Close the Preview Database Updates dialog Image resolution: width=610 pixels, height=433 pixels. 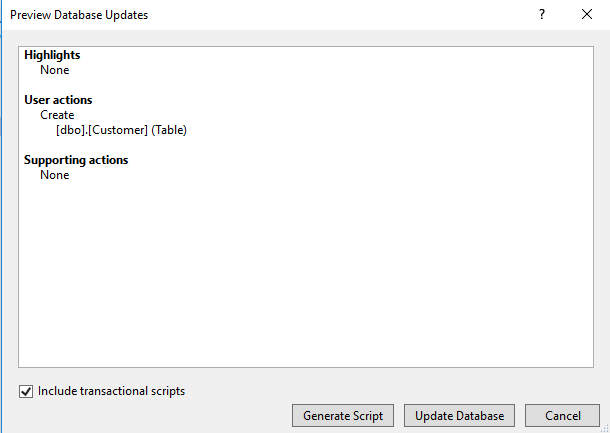point(586,15)
